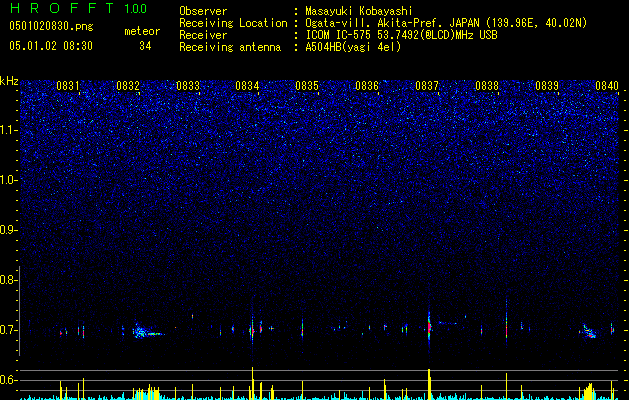Click the diffuse meteor echo after 0832

(146, 332)
